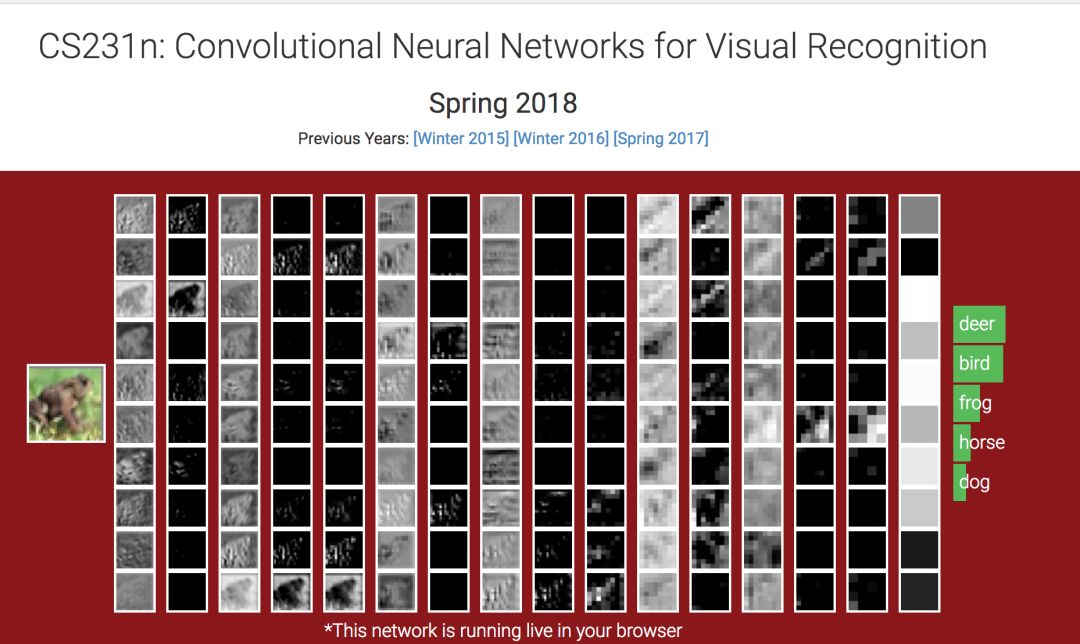
Task: Click the horse prediction bar
Action: click(x=962, y=442)
